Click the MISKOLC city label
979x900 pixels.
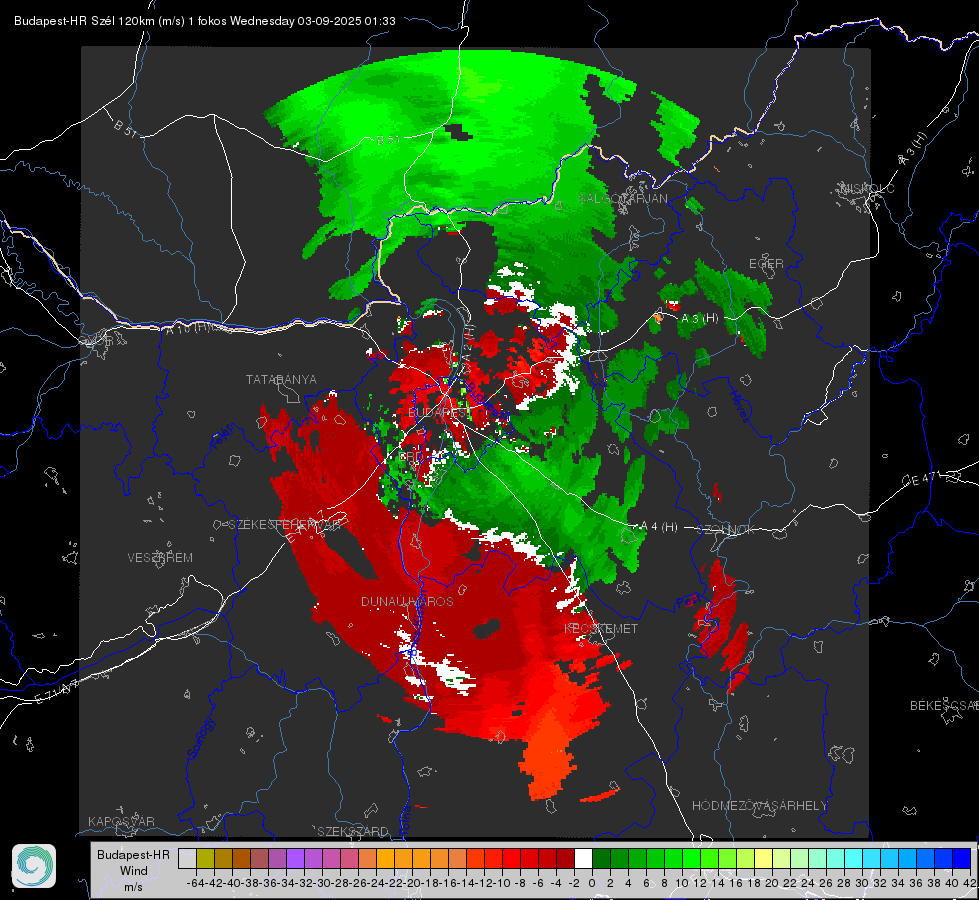point(867,188)
